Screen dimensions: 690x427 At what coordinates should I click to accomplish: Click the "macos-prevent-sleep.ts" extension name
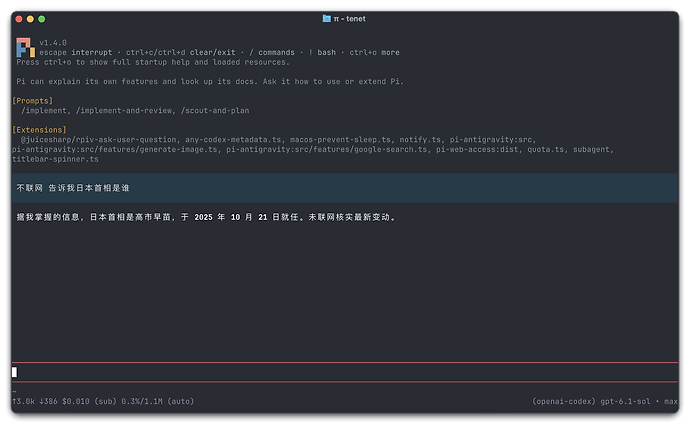[340, 140]
